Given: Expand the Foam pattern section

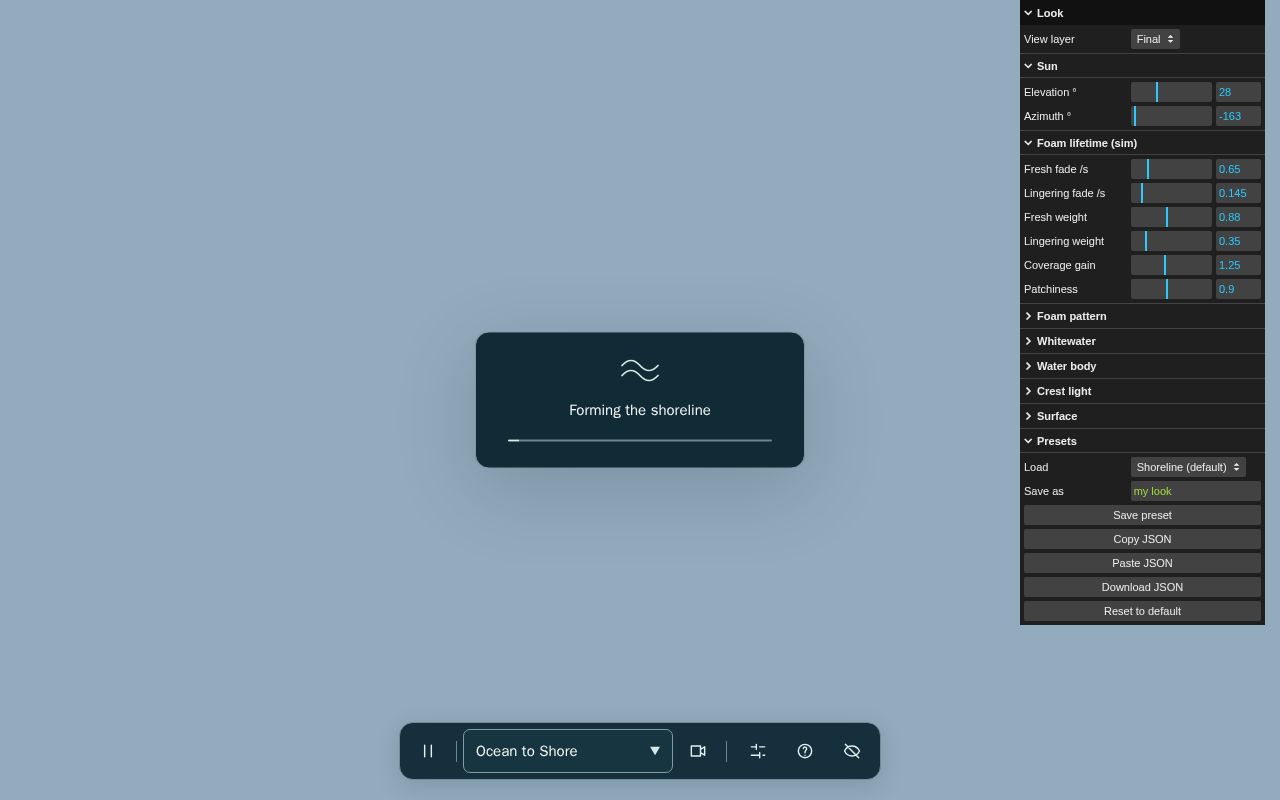Looking at the screenshot, I should point(1142,316).
